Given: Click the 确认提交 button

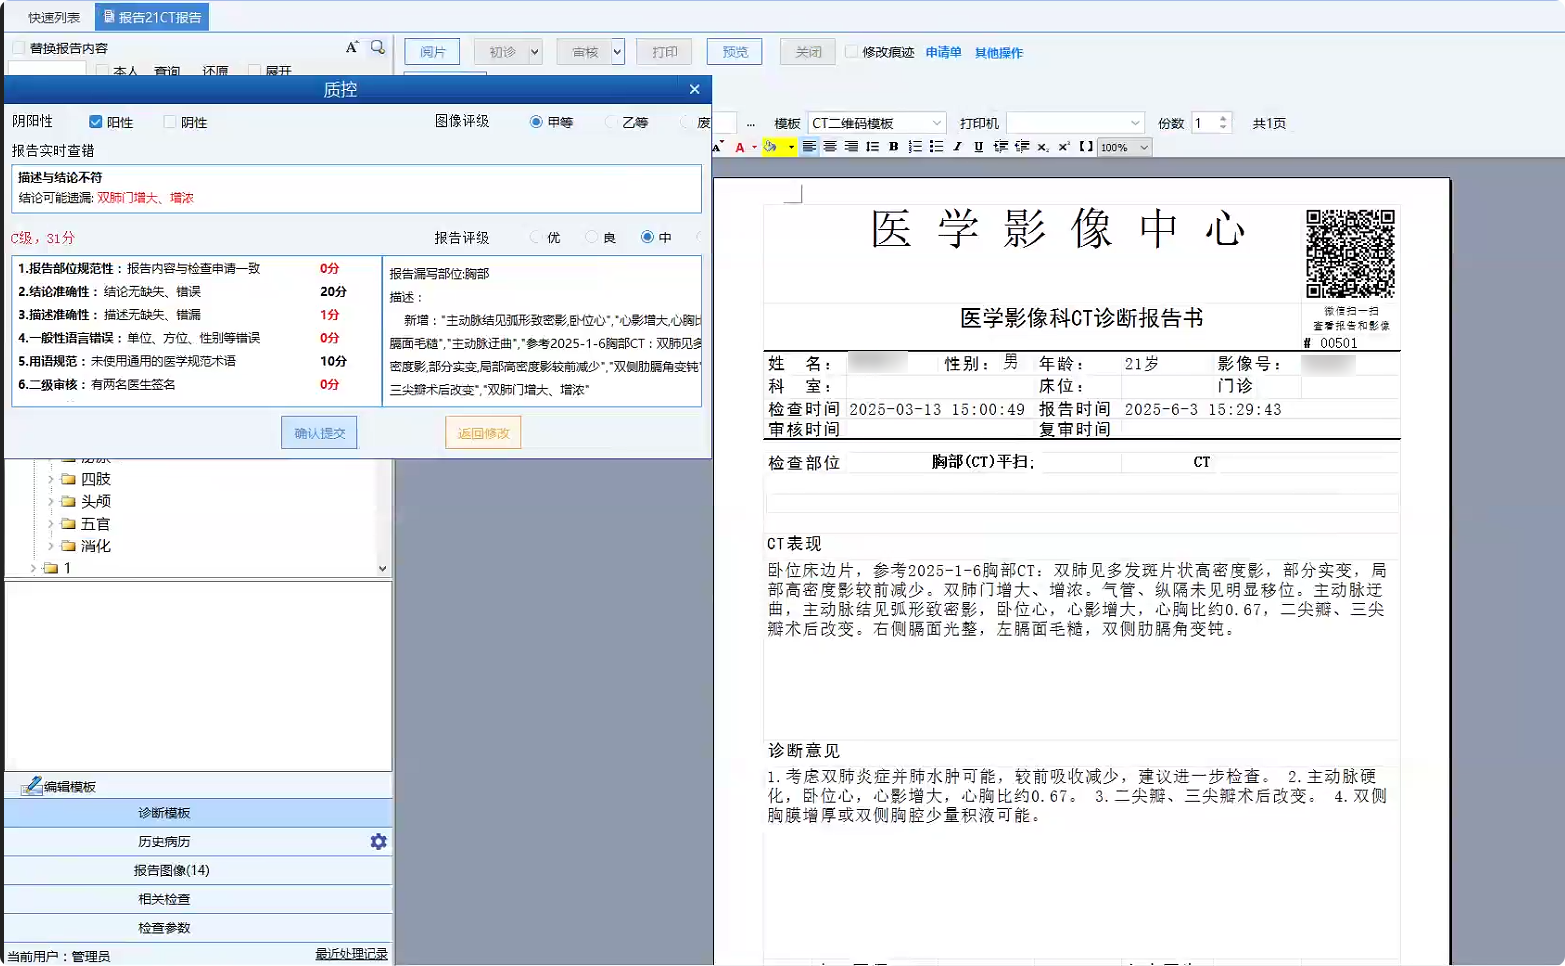Looking at the screenshot, I should (319, 433).
